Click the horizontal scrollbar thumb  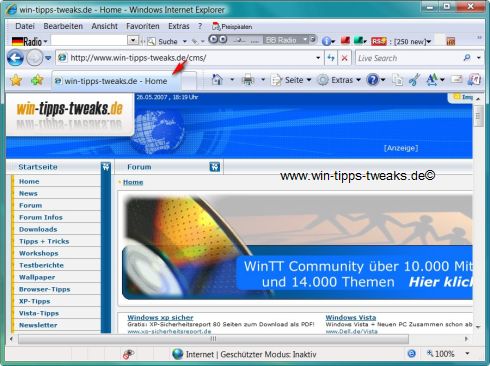point(213,339)
